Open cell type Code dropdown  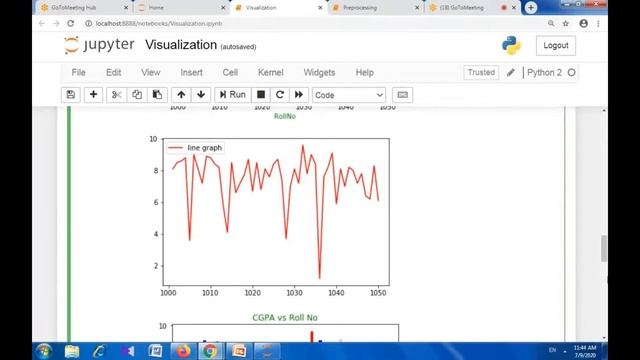(x=349, y=95)
